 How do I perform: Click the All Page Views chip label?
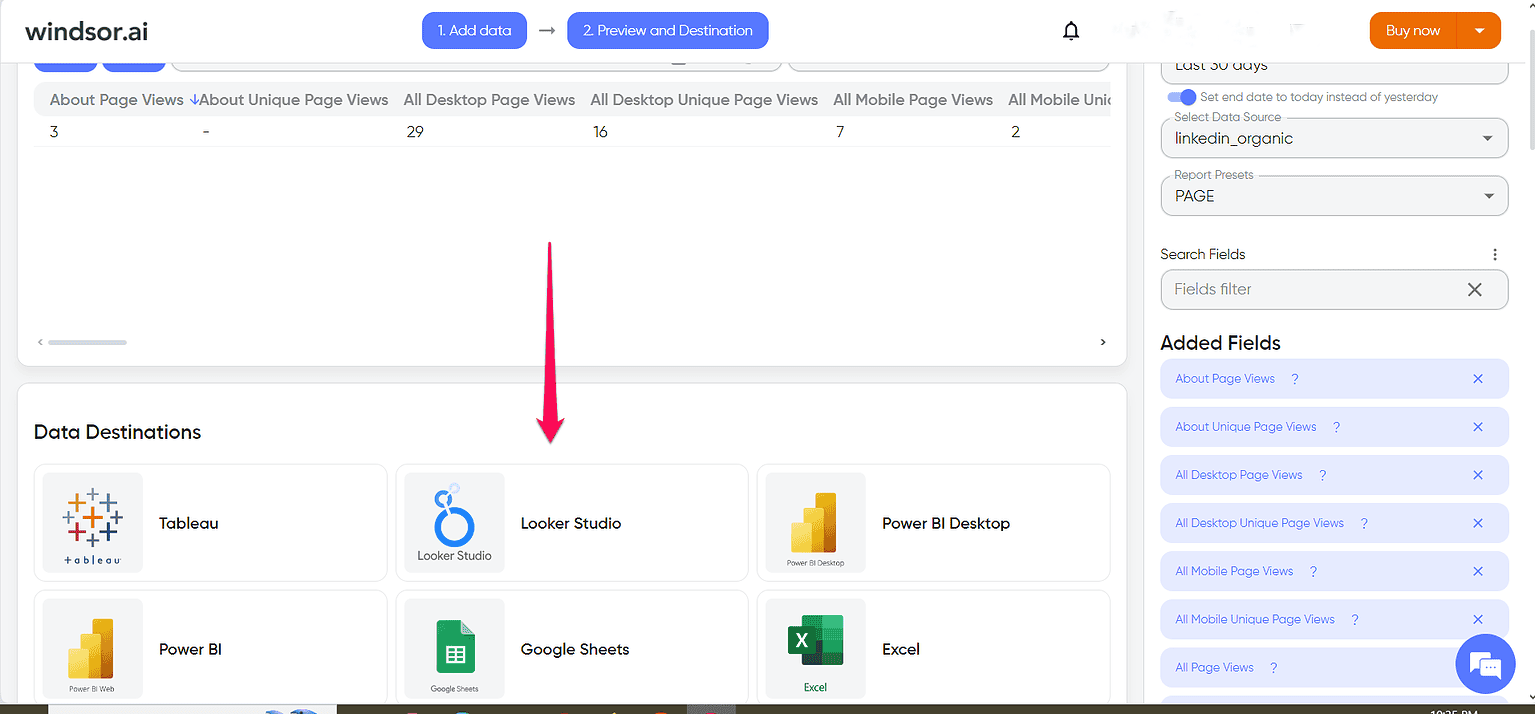[1214, 667]
